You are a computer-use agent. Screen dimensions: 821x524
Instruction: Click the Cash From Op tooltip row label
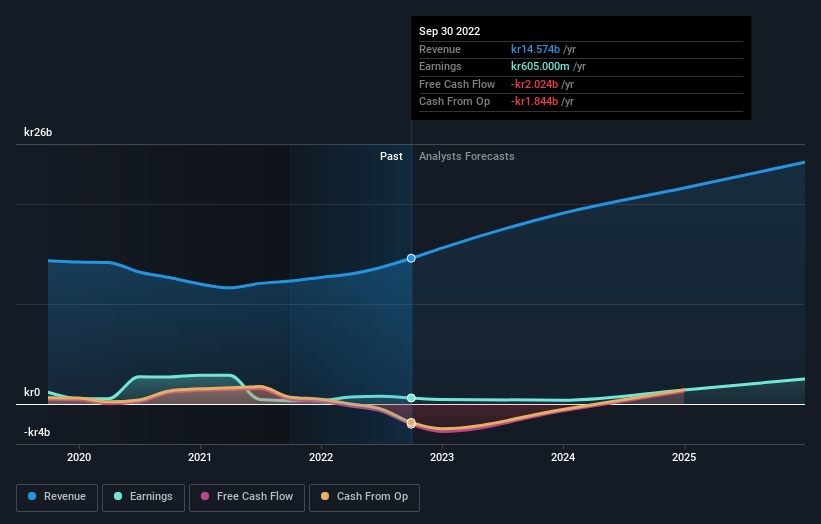[x=454, y=102]
